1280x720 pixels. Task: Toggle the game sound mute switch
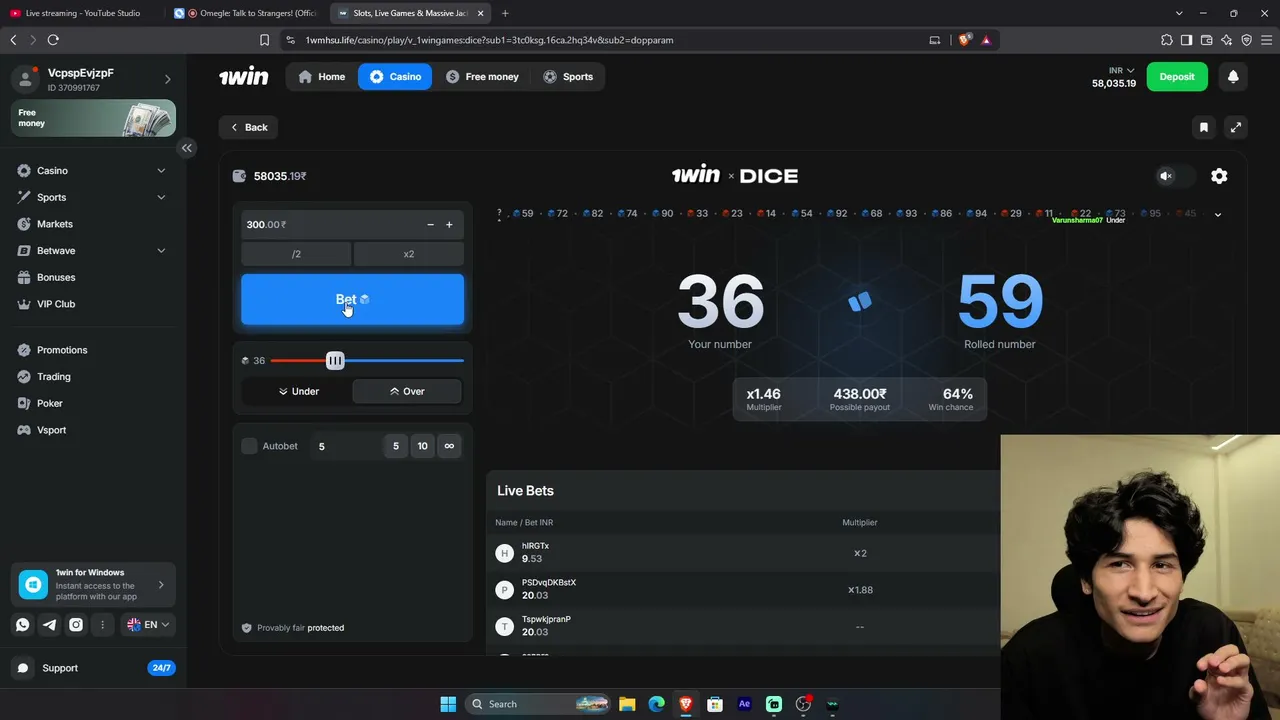(1174, 176)
